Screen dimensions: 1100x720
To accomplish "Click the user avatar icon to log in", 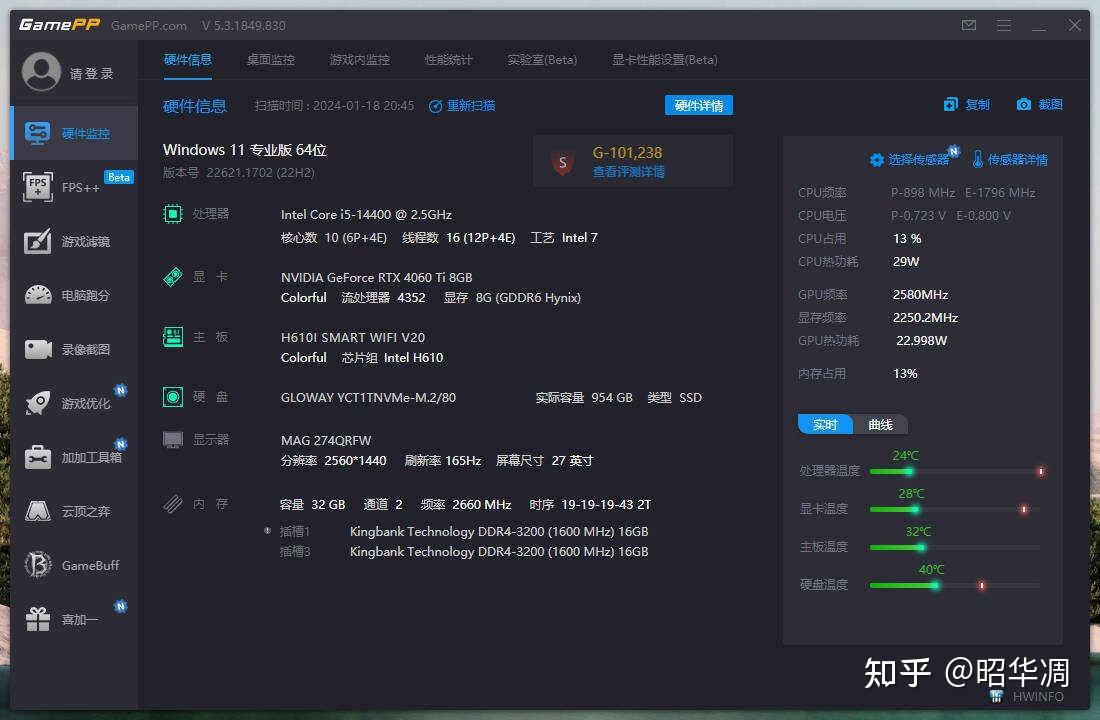I will [x=41, y=72].
